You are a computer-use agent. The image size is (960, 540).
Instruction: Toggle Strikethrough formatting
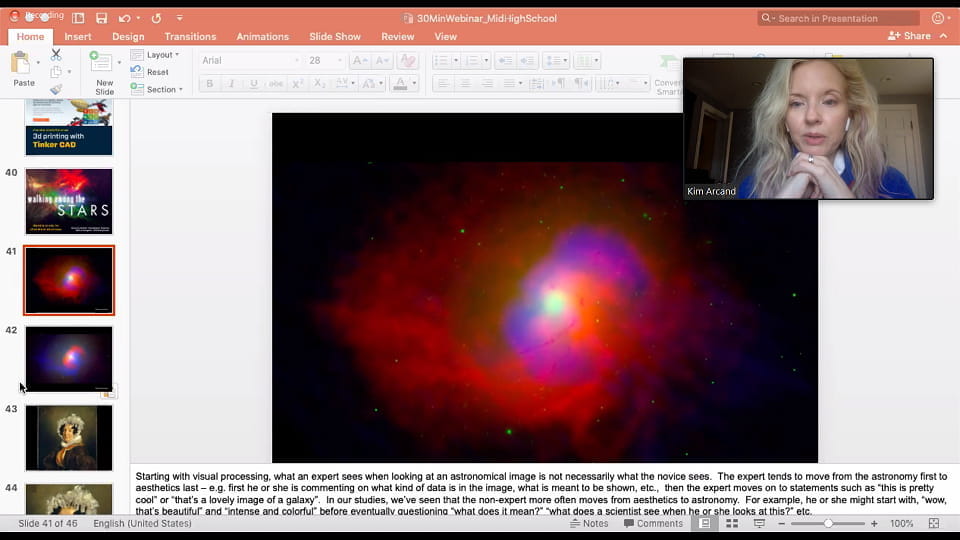276,83
